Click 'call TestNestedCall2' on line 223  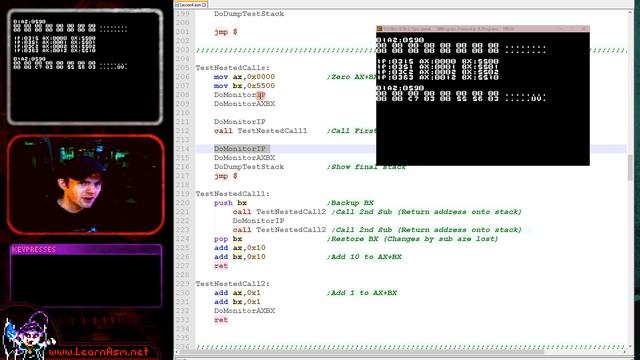pyautogui.click(x=279, y=230)
